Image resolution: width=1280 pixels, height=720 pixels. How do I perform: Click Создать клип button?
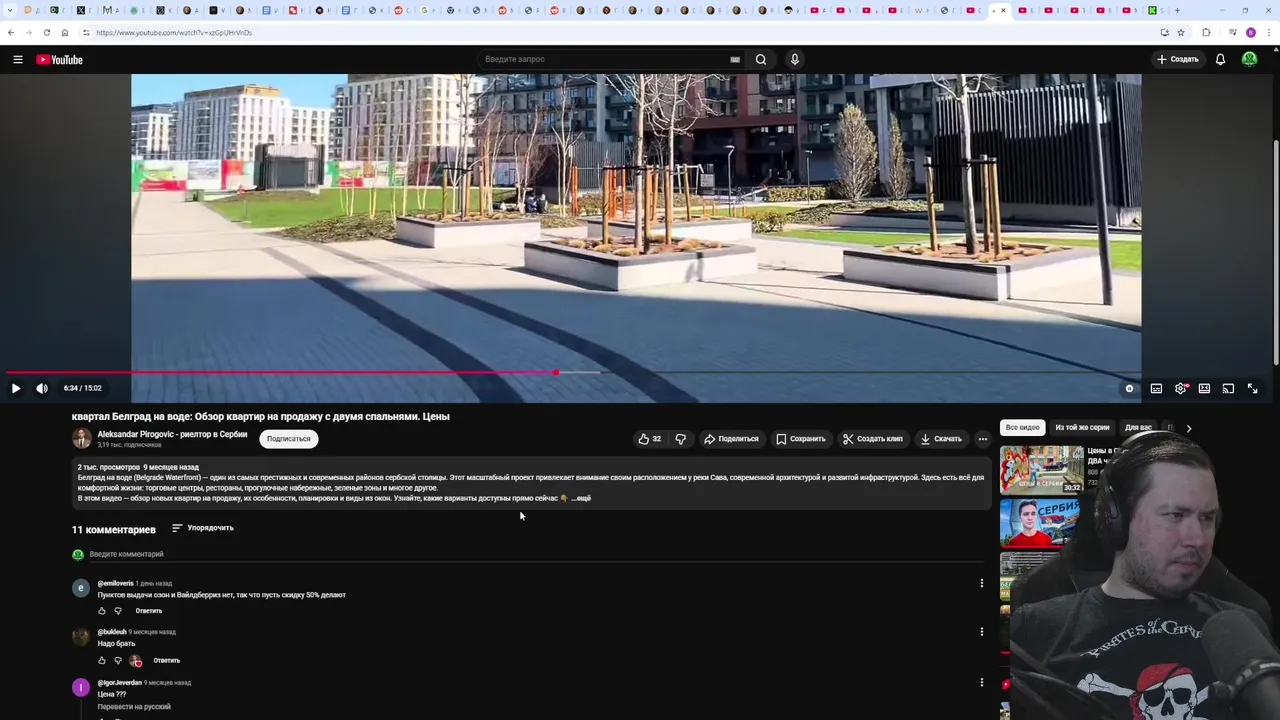pos(873,439)
